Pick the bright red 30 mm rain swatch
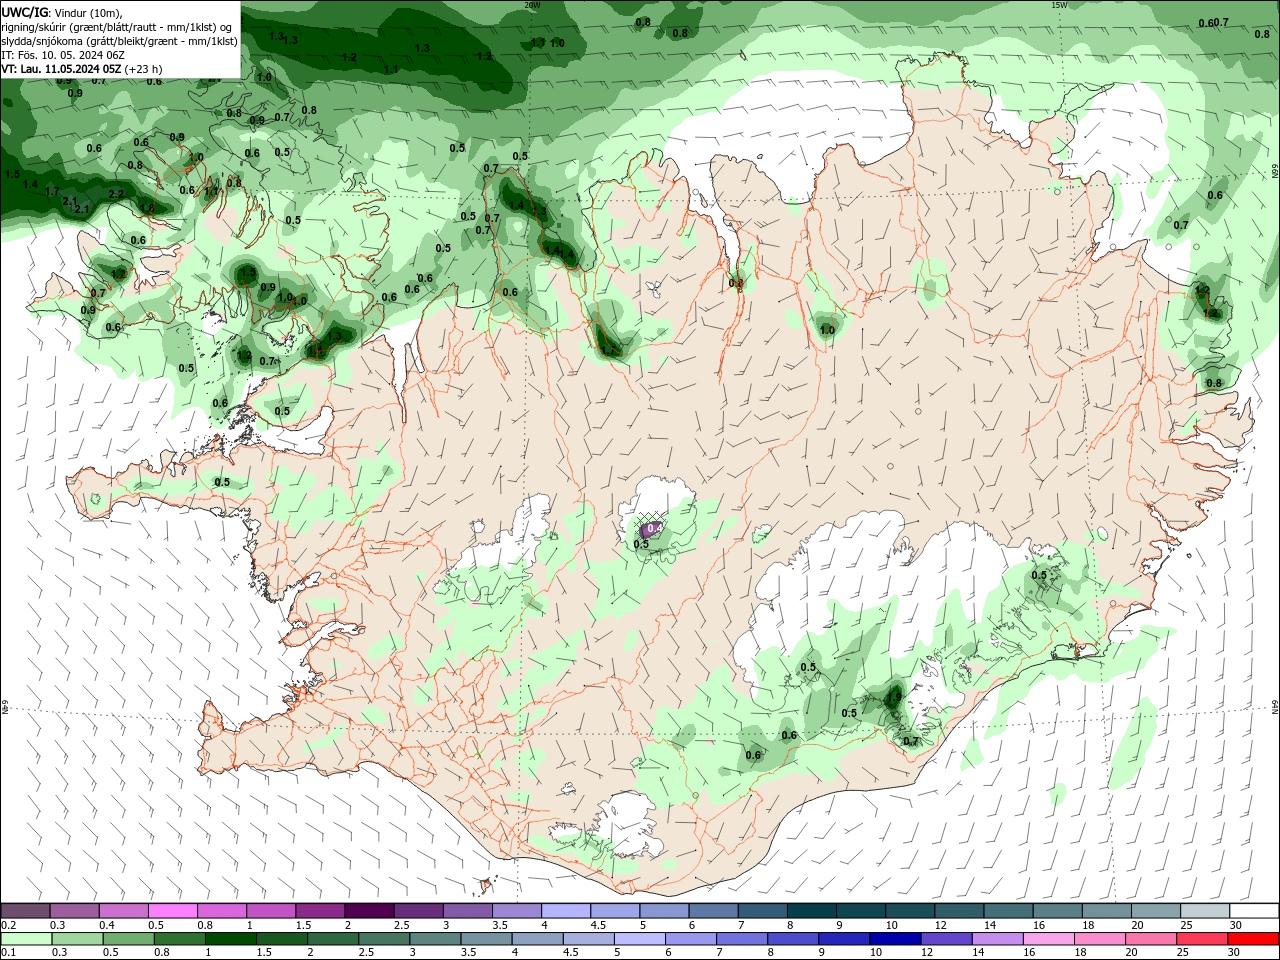Image resolution: width=1280 pixels, height=960 pixels. 1254,939
